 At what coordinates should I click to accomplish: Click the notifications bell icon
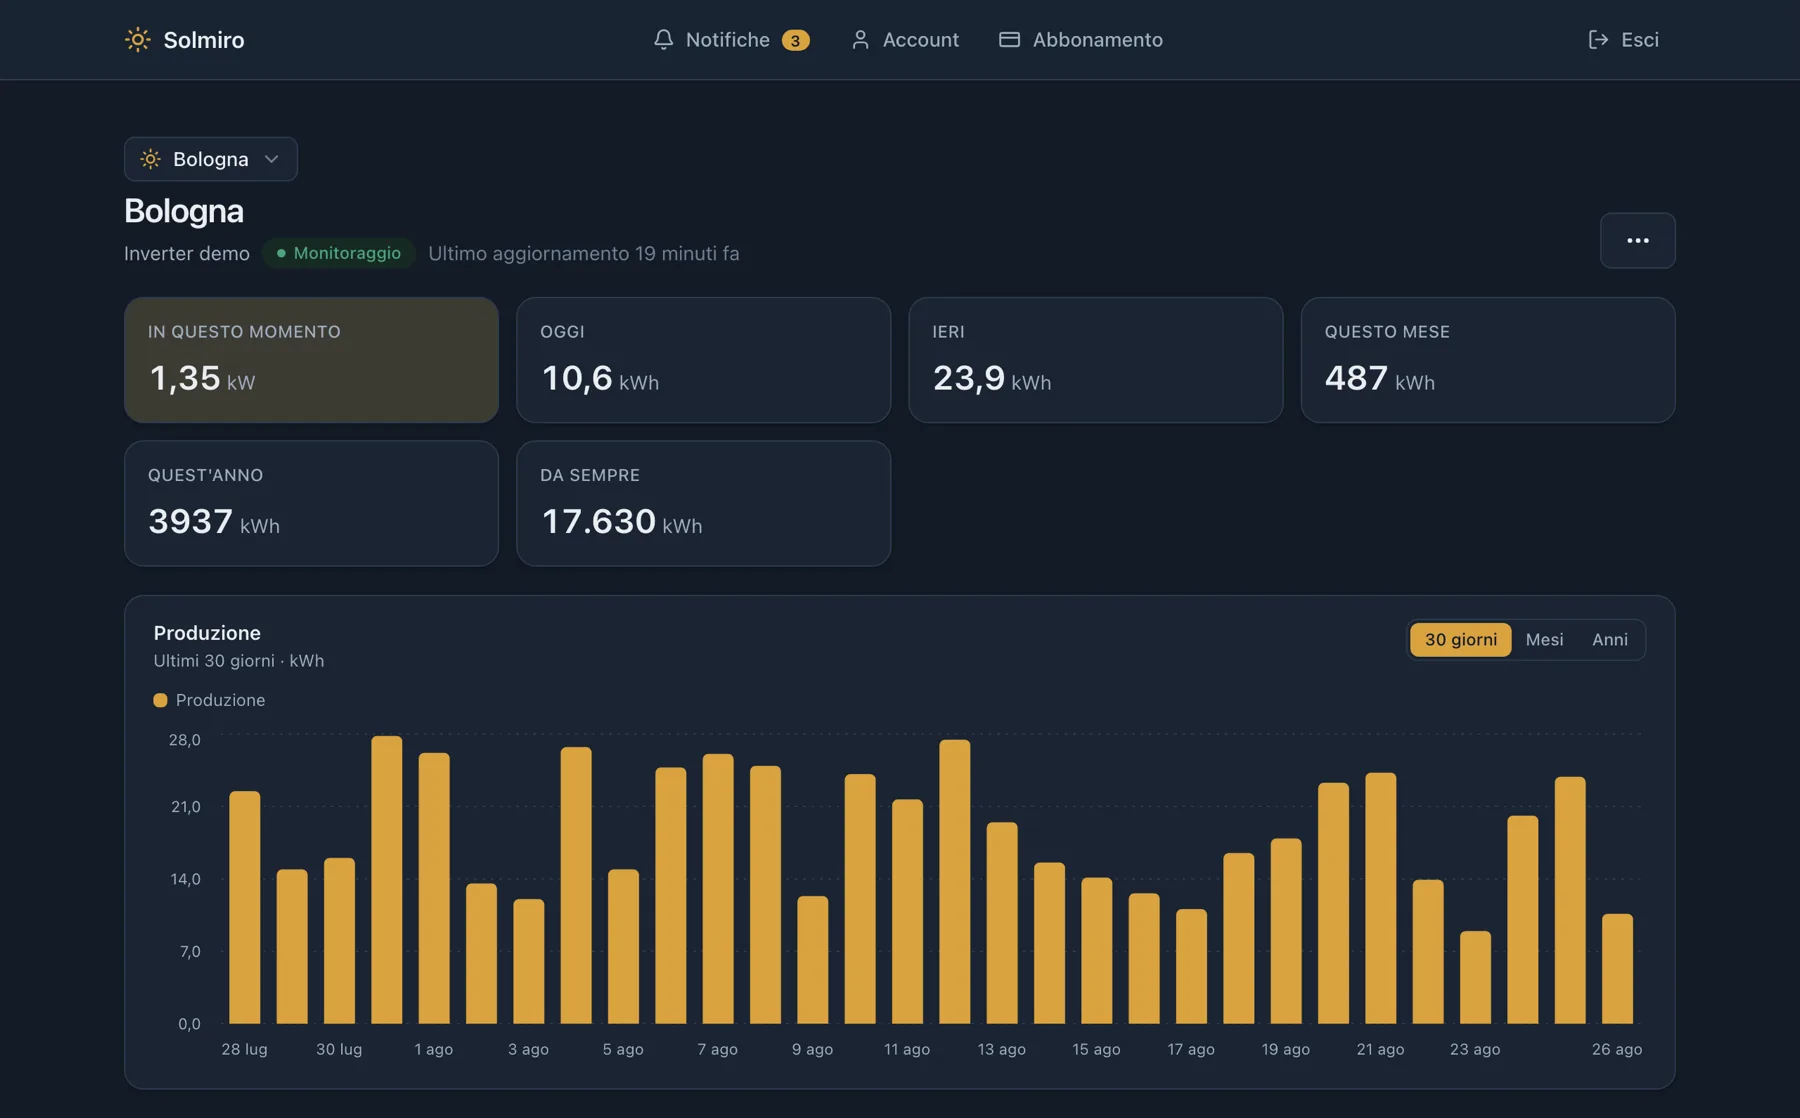pyautogui.click(x=663, y=39)
